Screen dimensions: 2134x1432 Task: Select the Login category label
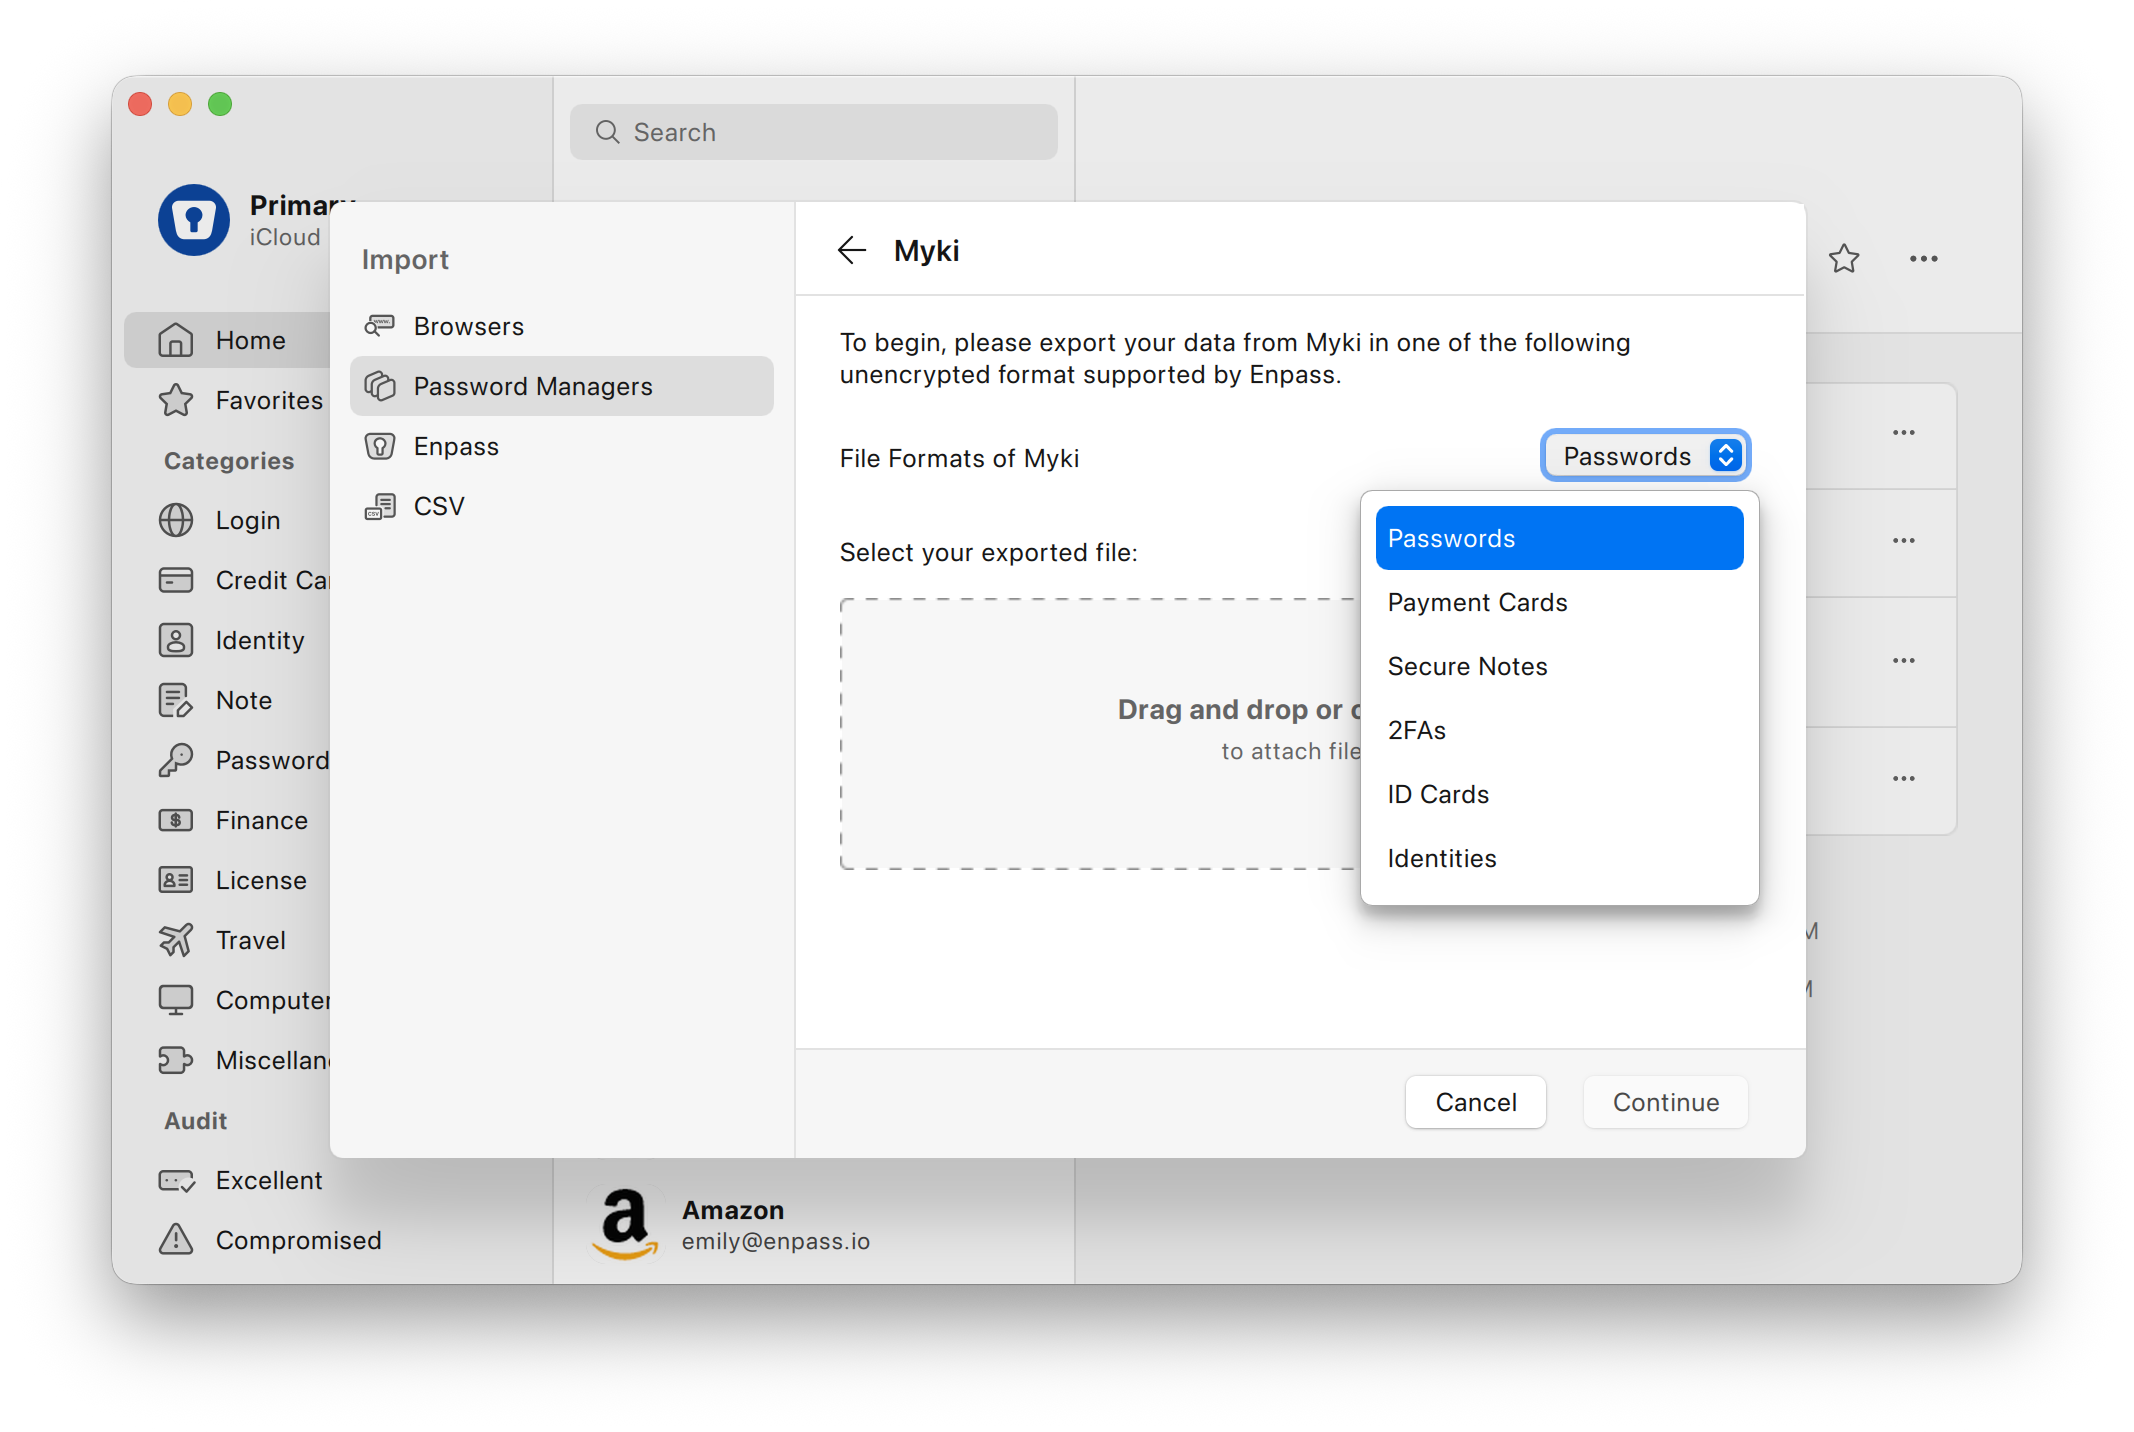pos(248,520)
